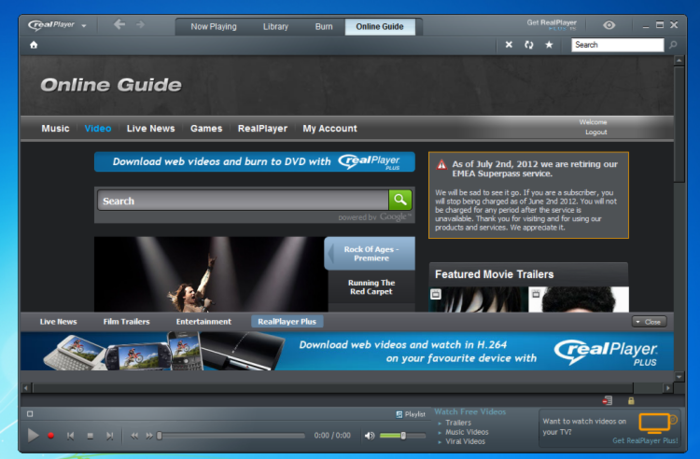
Task: Mute audio with the speaker icon
Action: [369, 435]
